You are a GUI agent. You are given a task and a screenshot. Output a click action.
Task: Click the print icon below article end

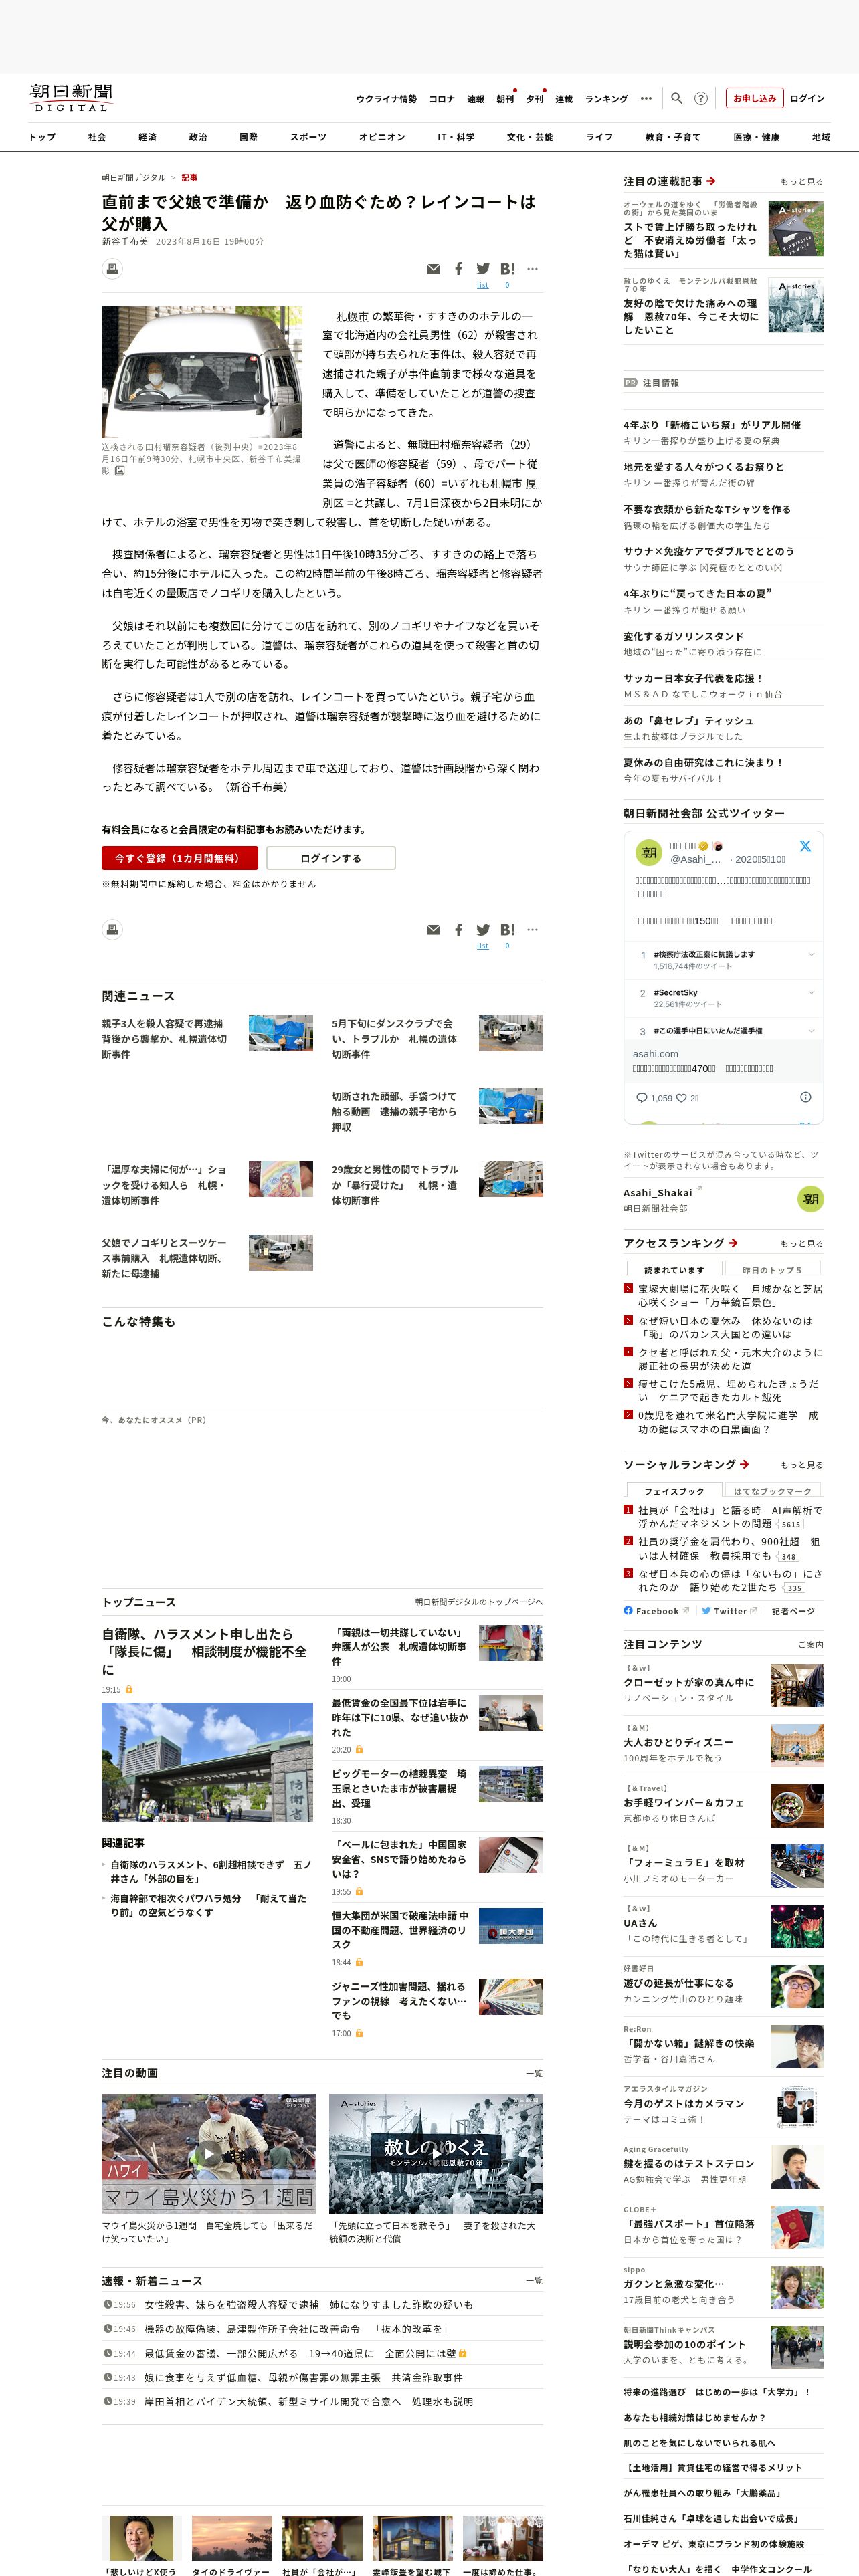click(113, 929)
